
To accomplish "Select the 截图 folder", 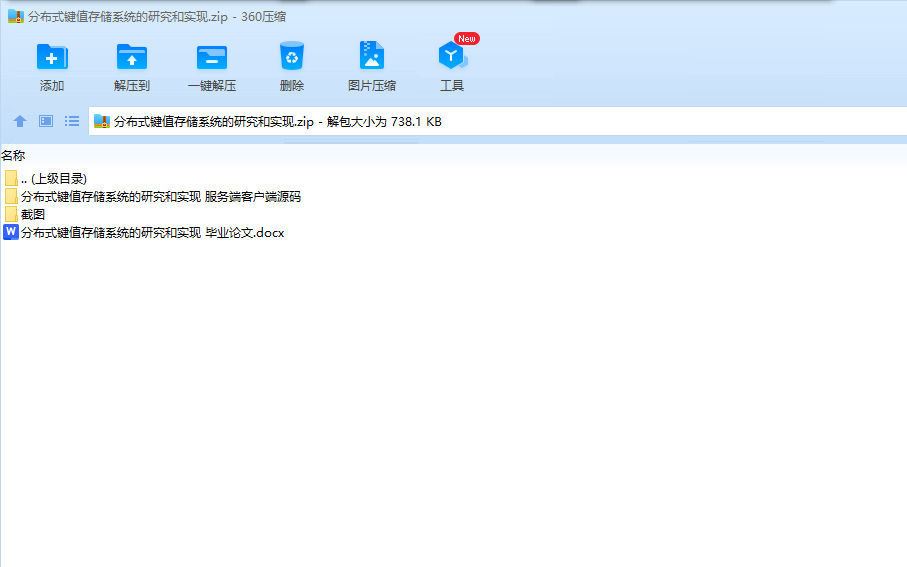I will [24, 215].
